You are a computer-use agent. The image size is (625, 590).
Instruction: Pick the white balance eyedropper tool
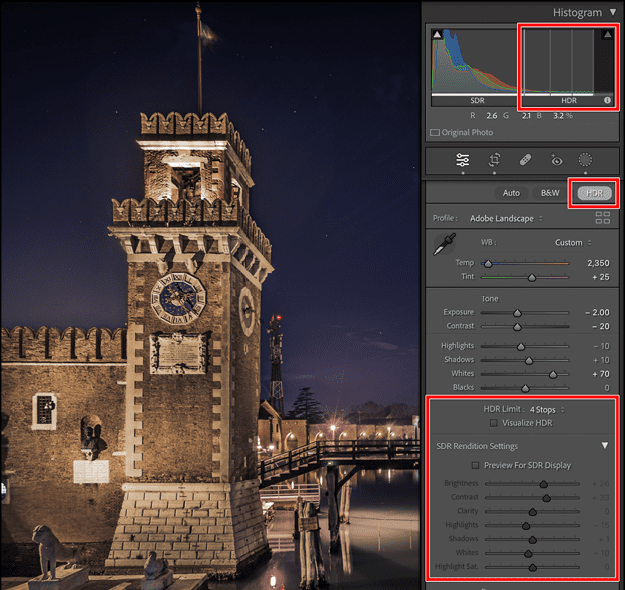point(444,244)
